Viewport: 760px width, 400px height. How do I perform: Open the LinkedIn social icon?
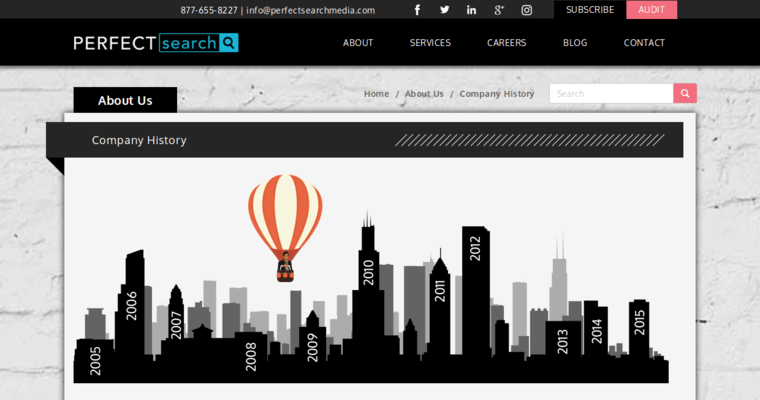click(x=471, y=10)
